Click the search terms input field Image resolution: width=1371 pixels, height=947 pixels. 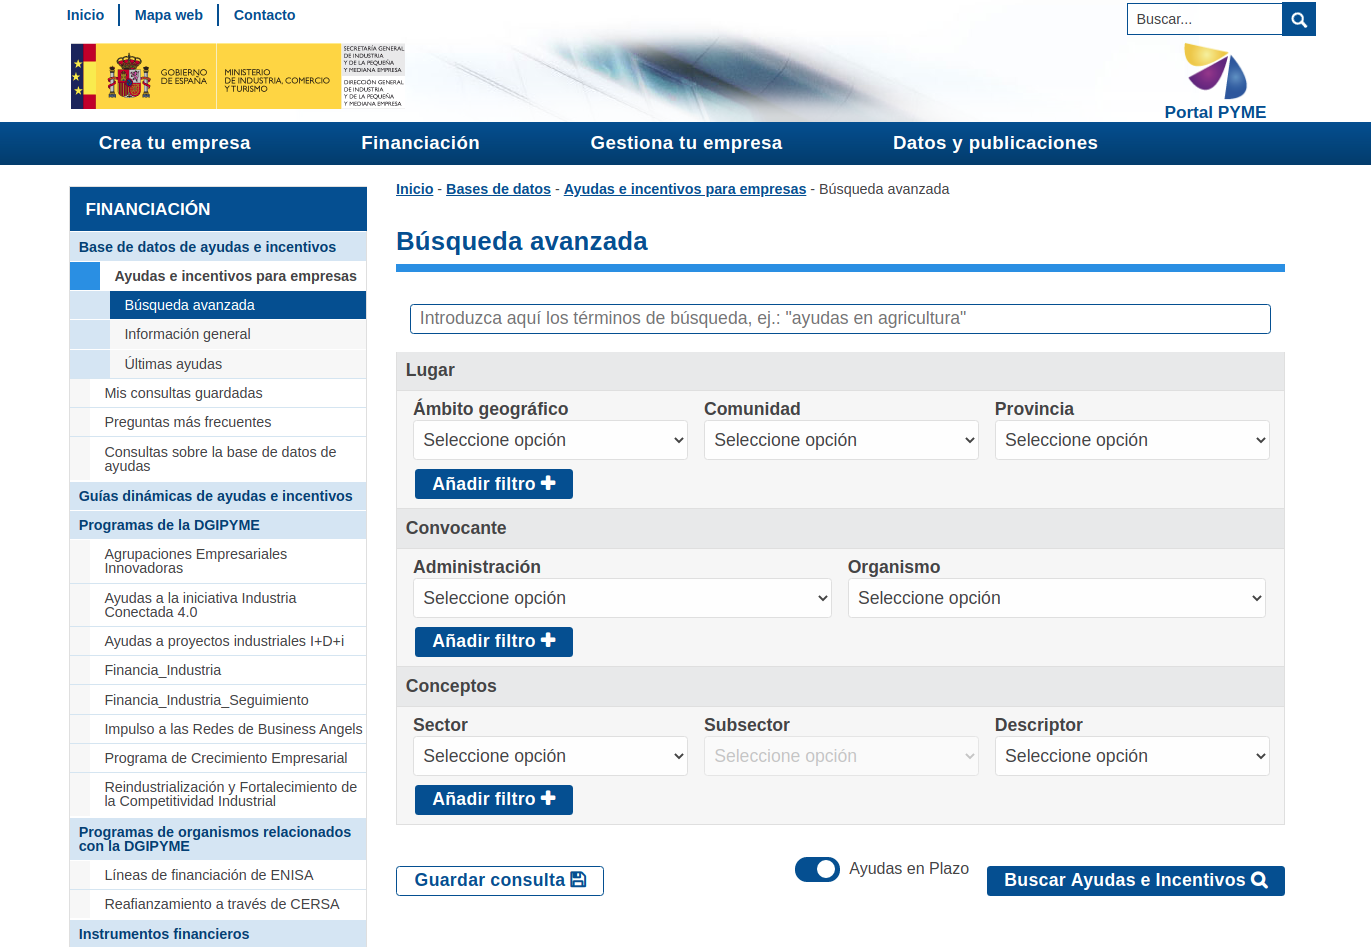[840, 319]
